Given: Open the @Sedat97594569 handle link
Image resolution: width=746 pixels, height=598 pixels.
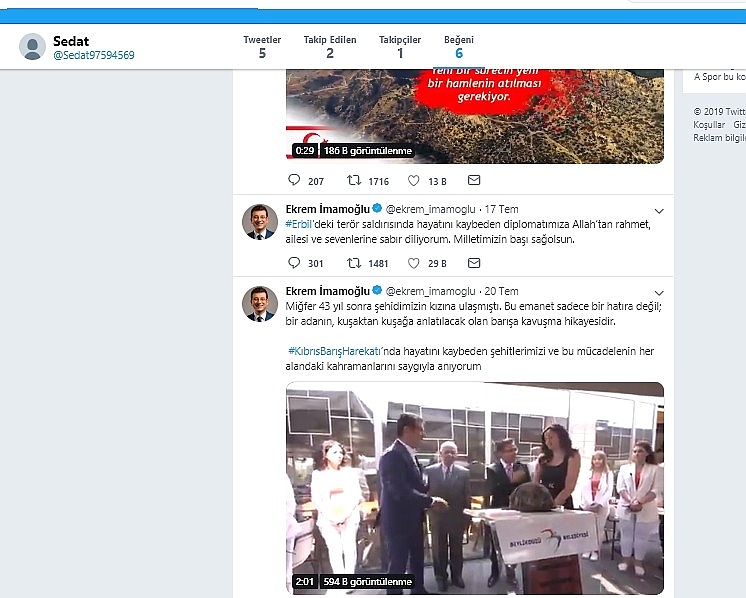Looking at the screenshot, I should pos(93,55).
